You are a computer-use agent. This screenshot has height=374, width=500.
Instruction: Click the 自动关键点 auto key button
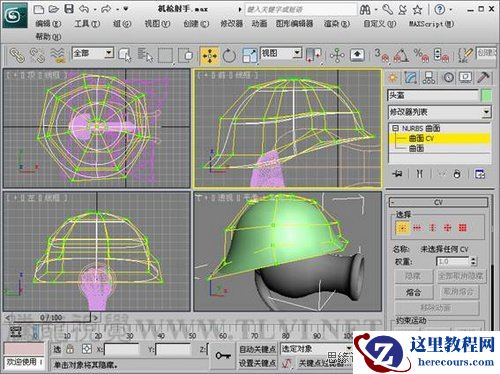[x=257, y=349]
